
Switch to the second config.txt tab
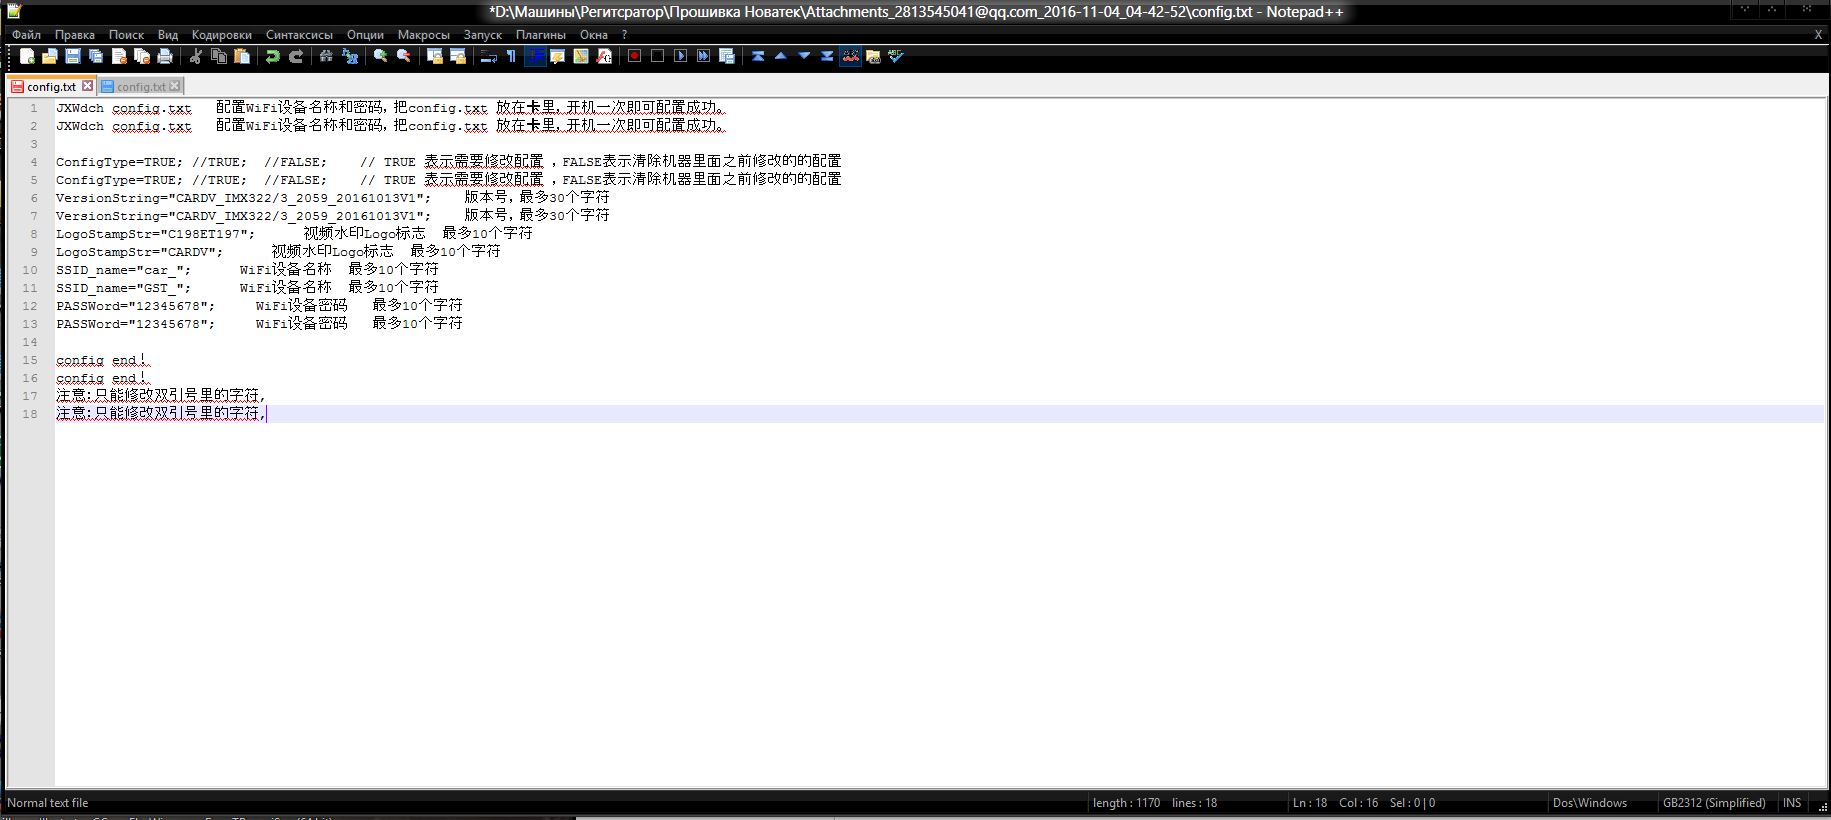click(141, 86)
